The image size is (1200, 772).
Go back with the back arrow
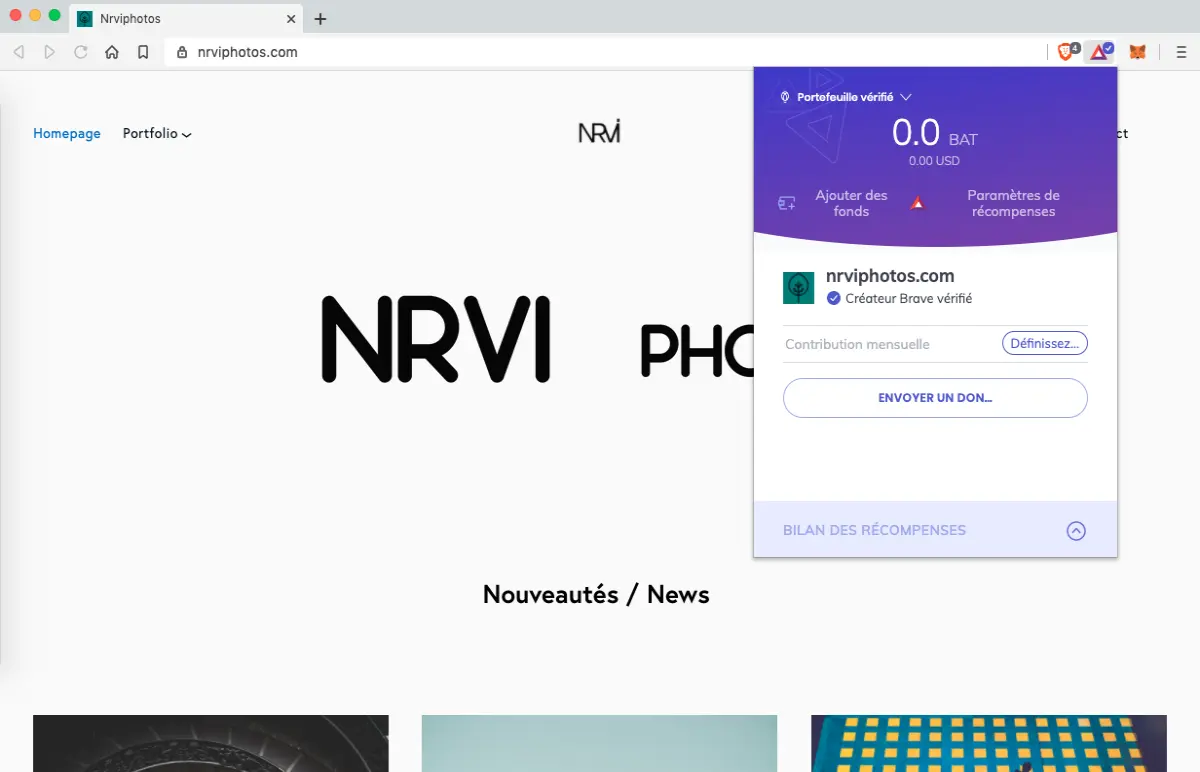pyautogui.click(x=19, y=52)
